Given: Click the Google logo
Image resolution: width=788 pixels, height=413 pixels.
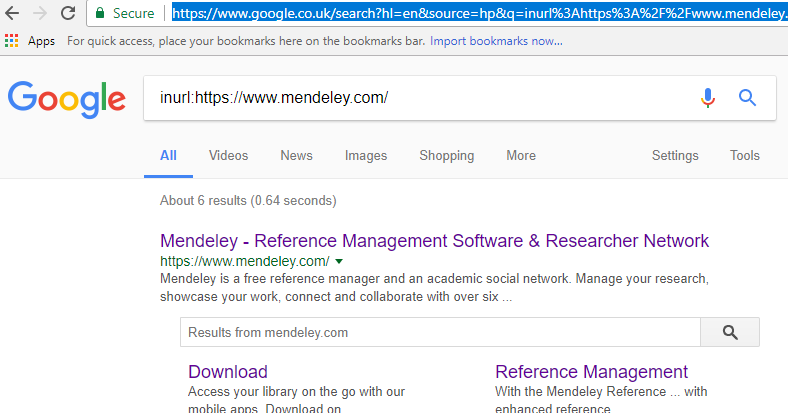Looking at the screenshot, I should tap(66, 98).
